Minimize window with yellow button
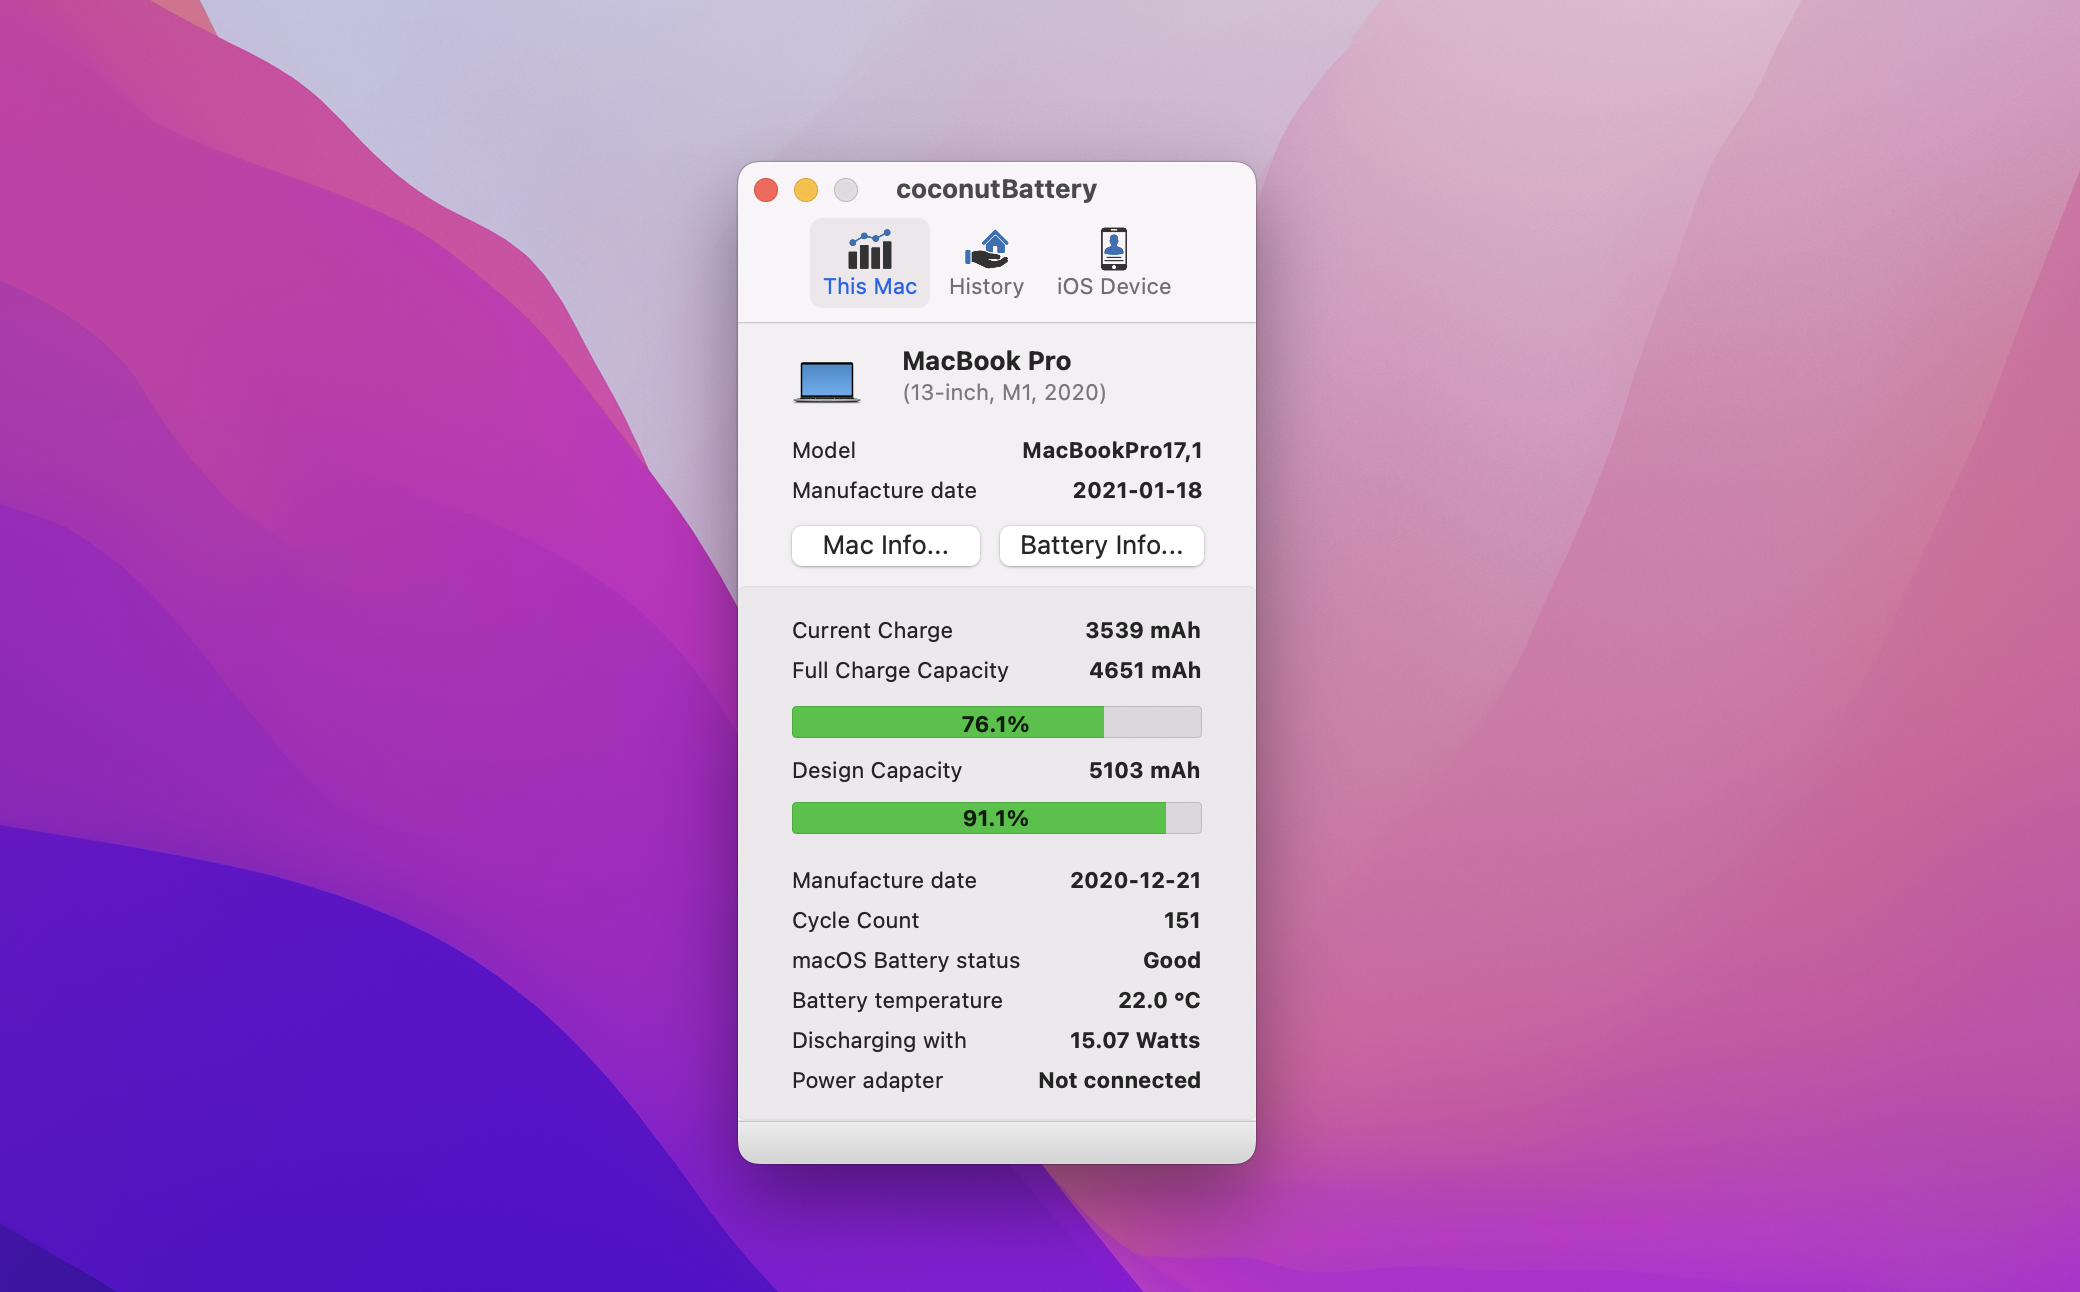 [x=806, y=190]
